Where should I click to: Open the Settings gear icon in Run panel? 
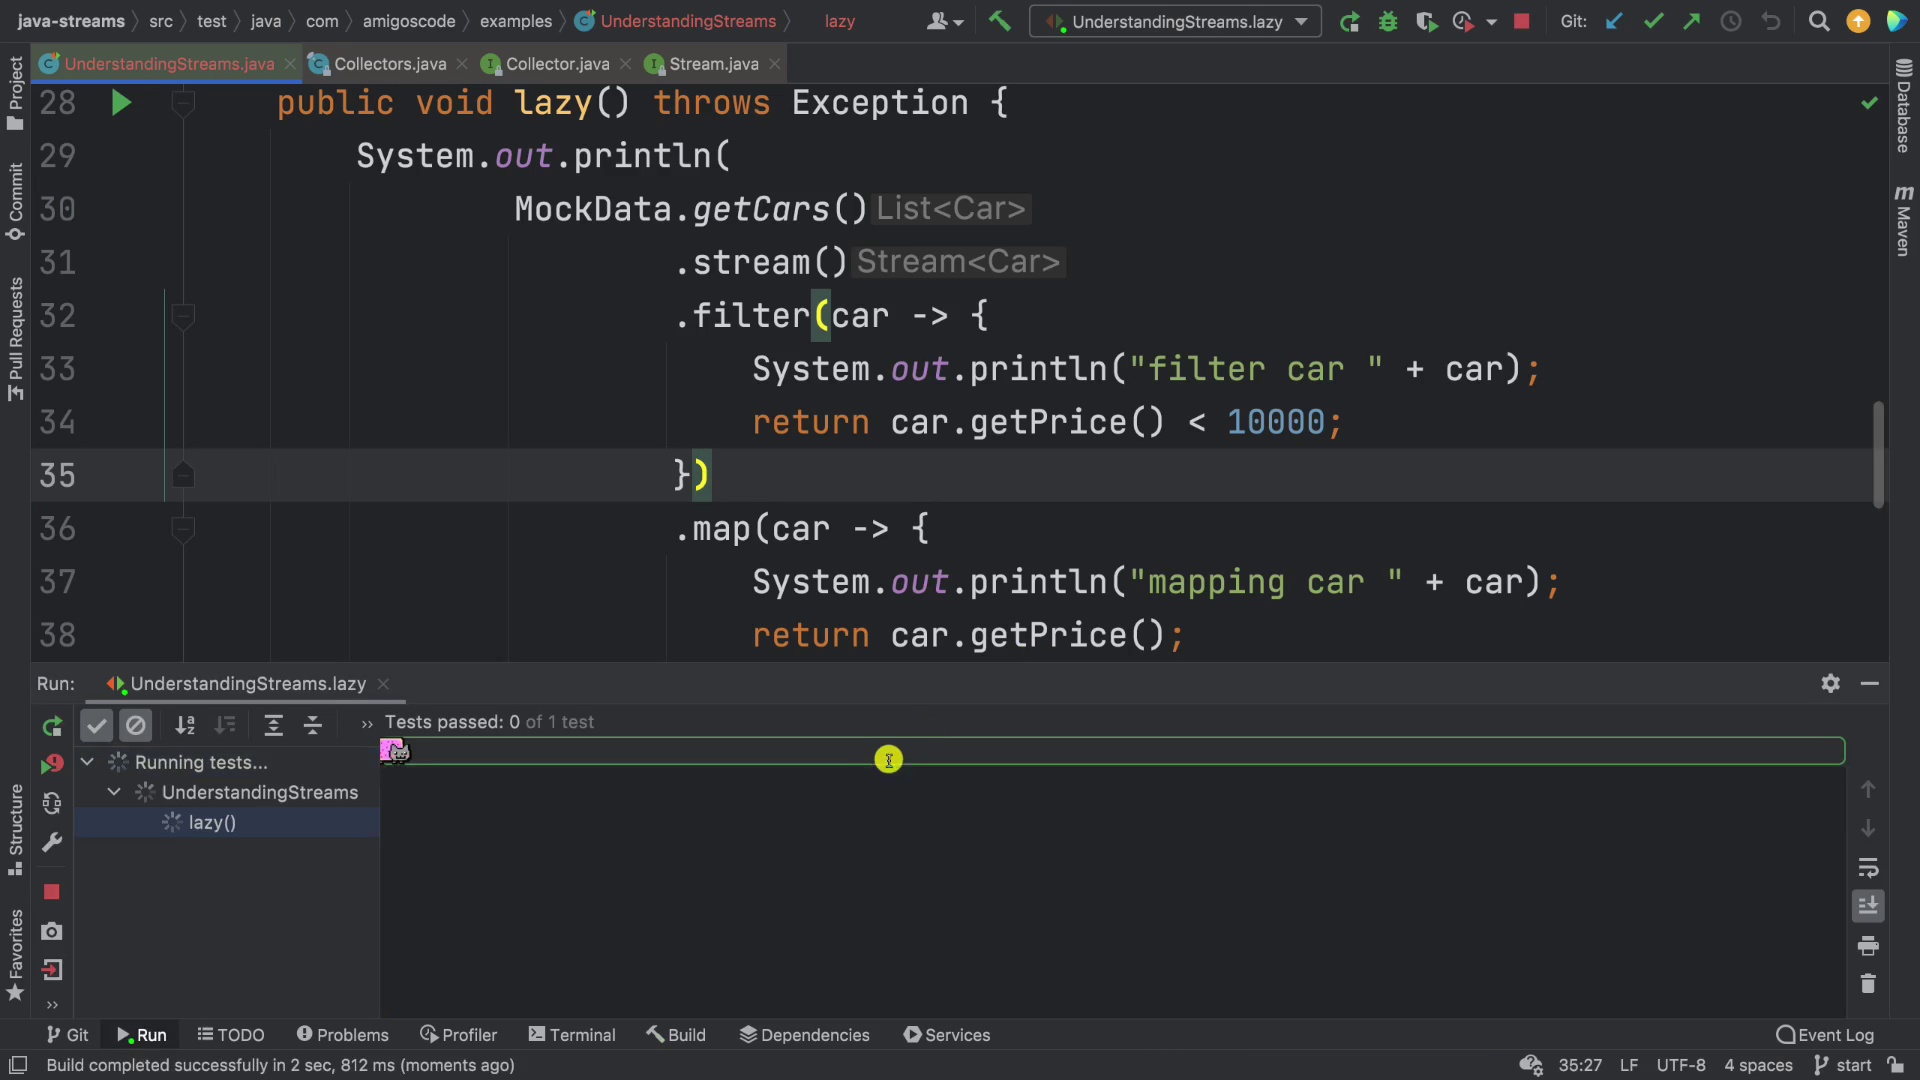click(1830, 683)
